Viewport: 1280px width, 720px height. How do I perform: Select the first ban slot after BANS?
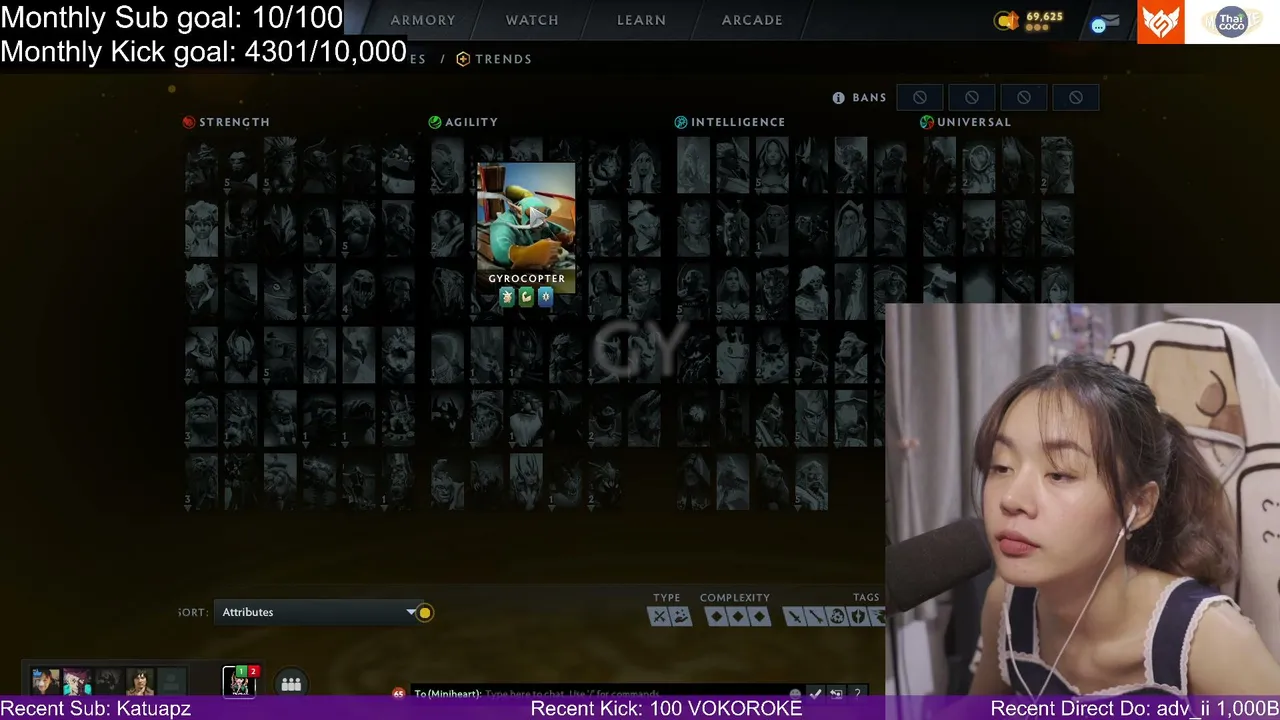920,98
